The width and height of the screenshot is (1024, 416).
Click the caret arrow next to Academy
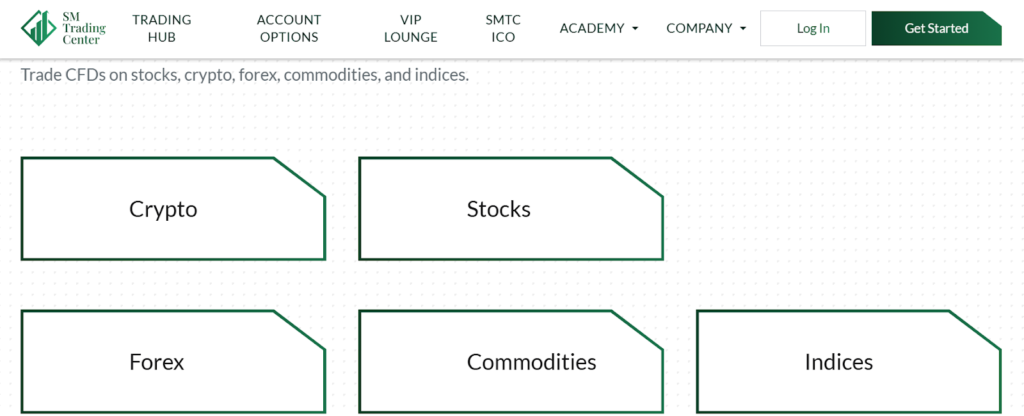click(x=635, y=29)
